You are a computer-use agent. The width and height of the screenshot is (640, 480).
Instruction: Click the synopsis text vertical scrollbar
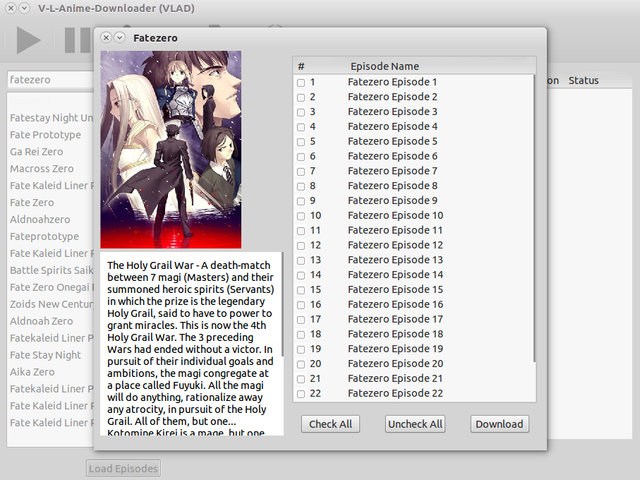click(282, 304)
